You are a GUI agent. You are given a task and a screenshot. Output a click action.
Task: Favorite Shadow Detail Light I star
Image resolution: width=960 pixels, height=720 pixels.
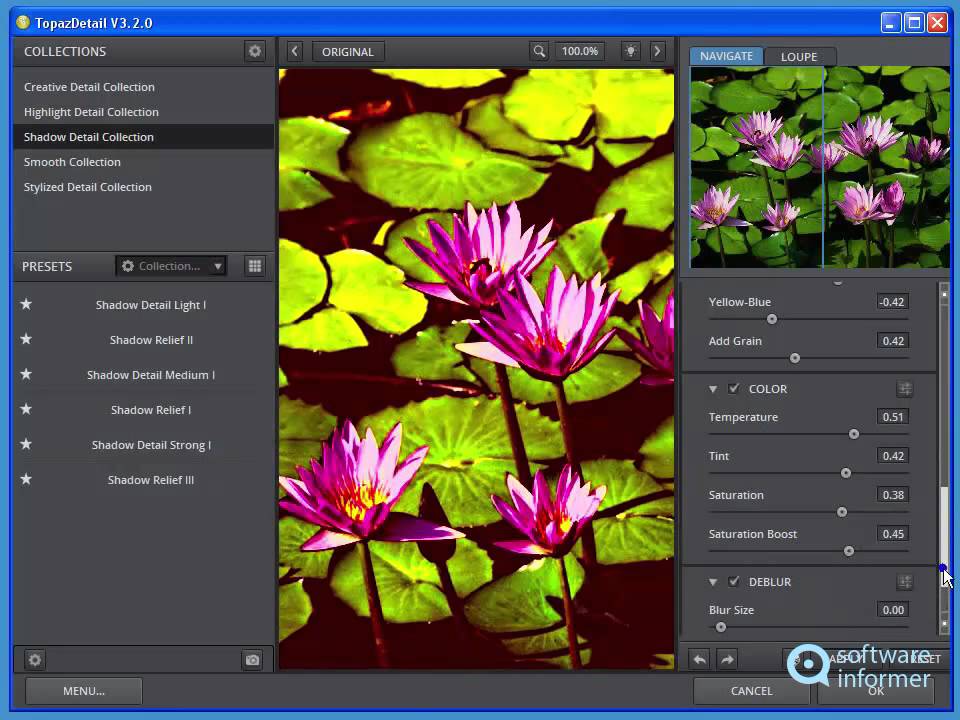[26, 304]
